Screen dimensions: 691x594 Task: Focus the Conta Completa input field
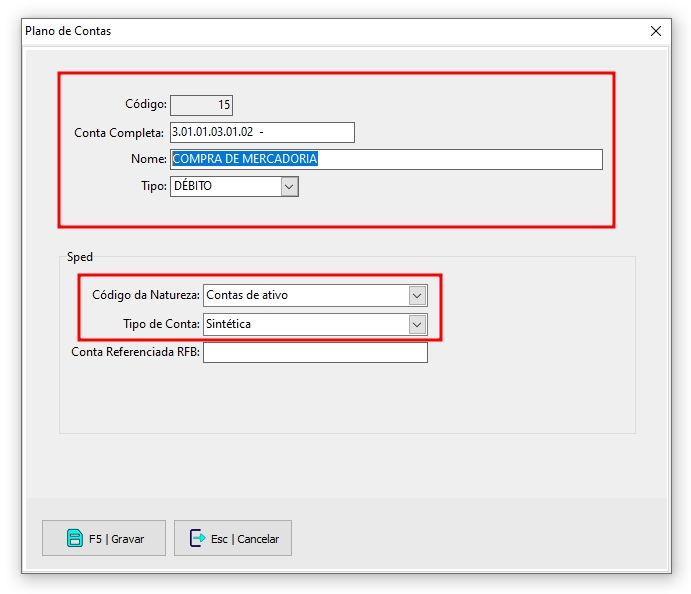(262, 132)
